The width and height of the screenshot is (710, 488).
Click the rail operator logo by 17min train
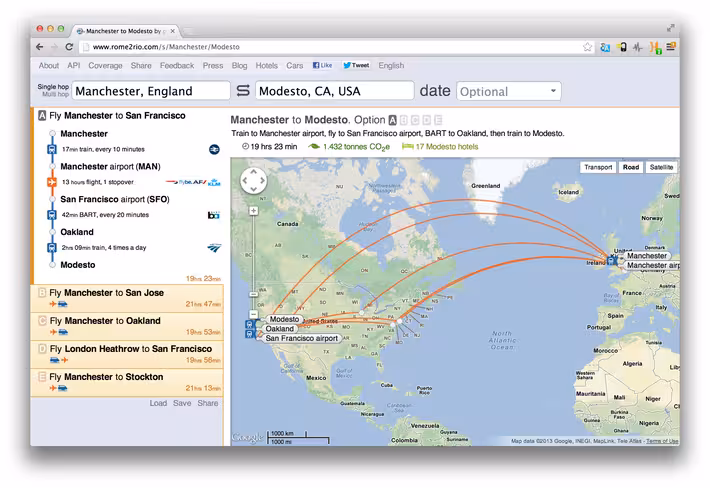(x=214, y=149)
